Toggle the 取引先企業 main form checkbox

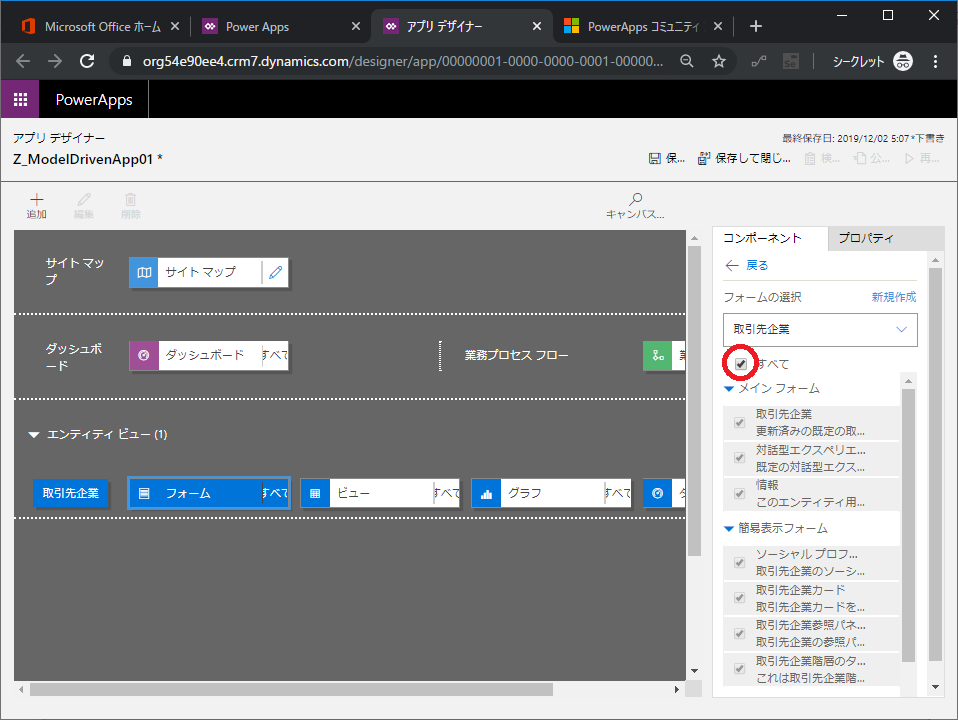tap(739, 422)
